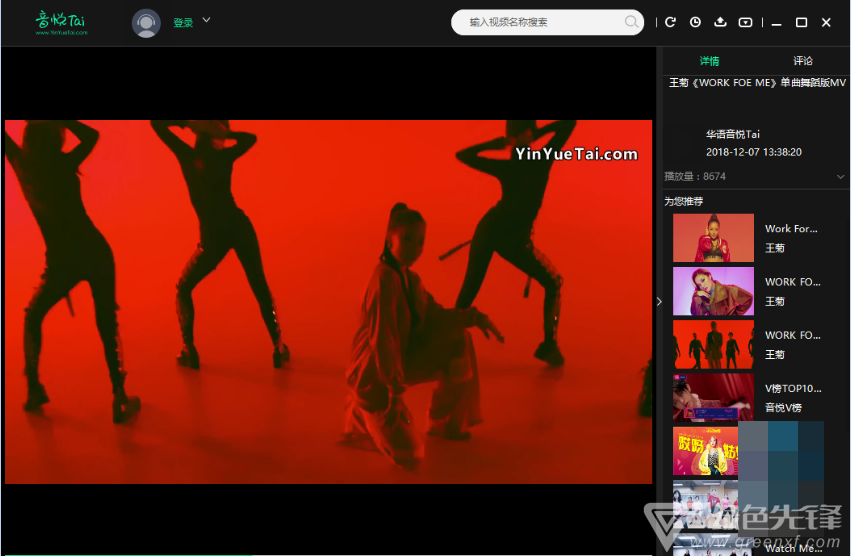Image resolution: width=851 pixels, height=556 pixels.
Task: Maximize the player window
Action: tap(801, 22)
